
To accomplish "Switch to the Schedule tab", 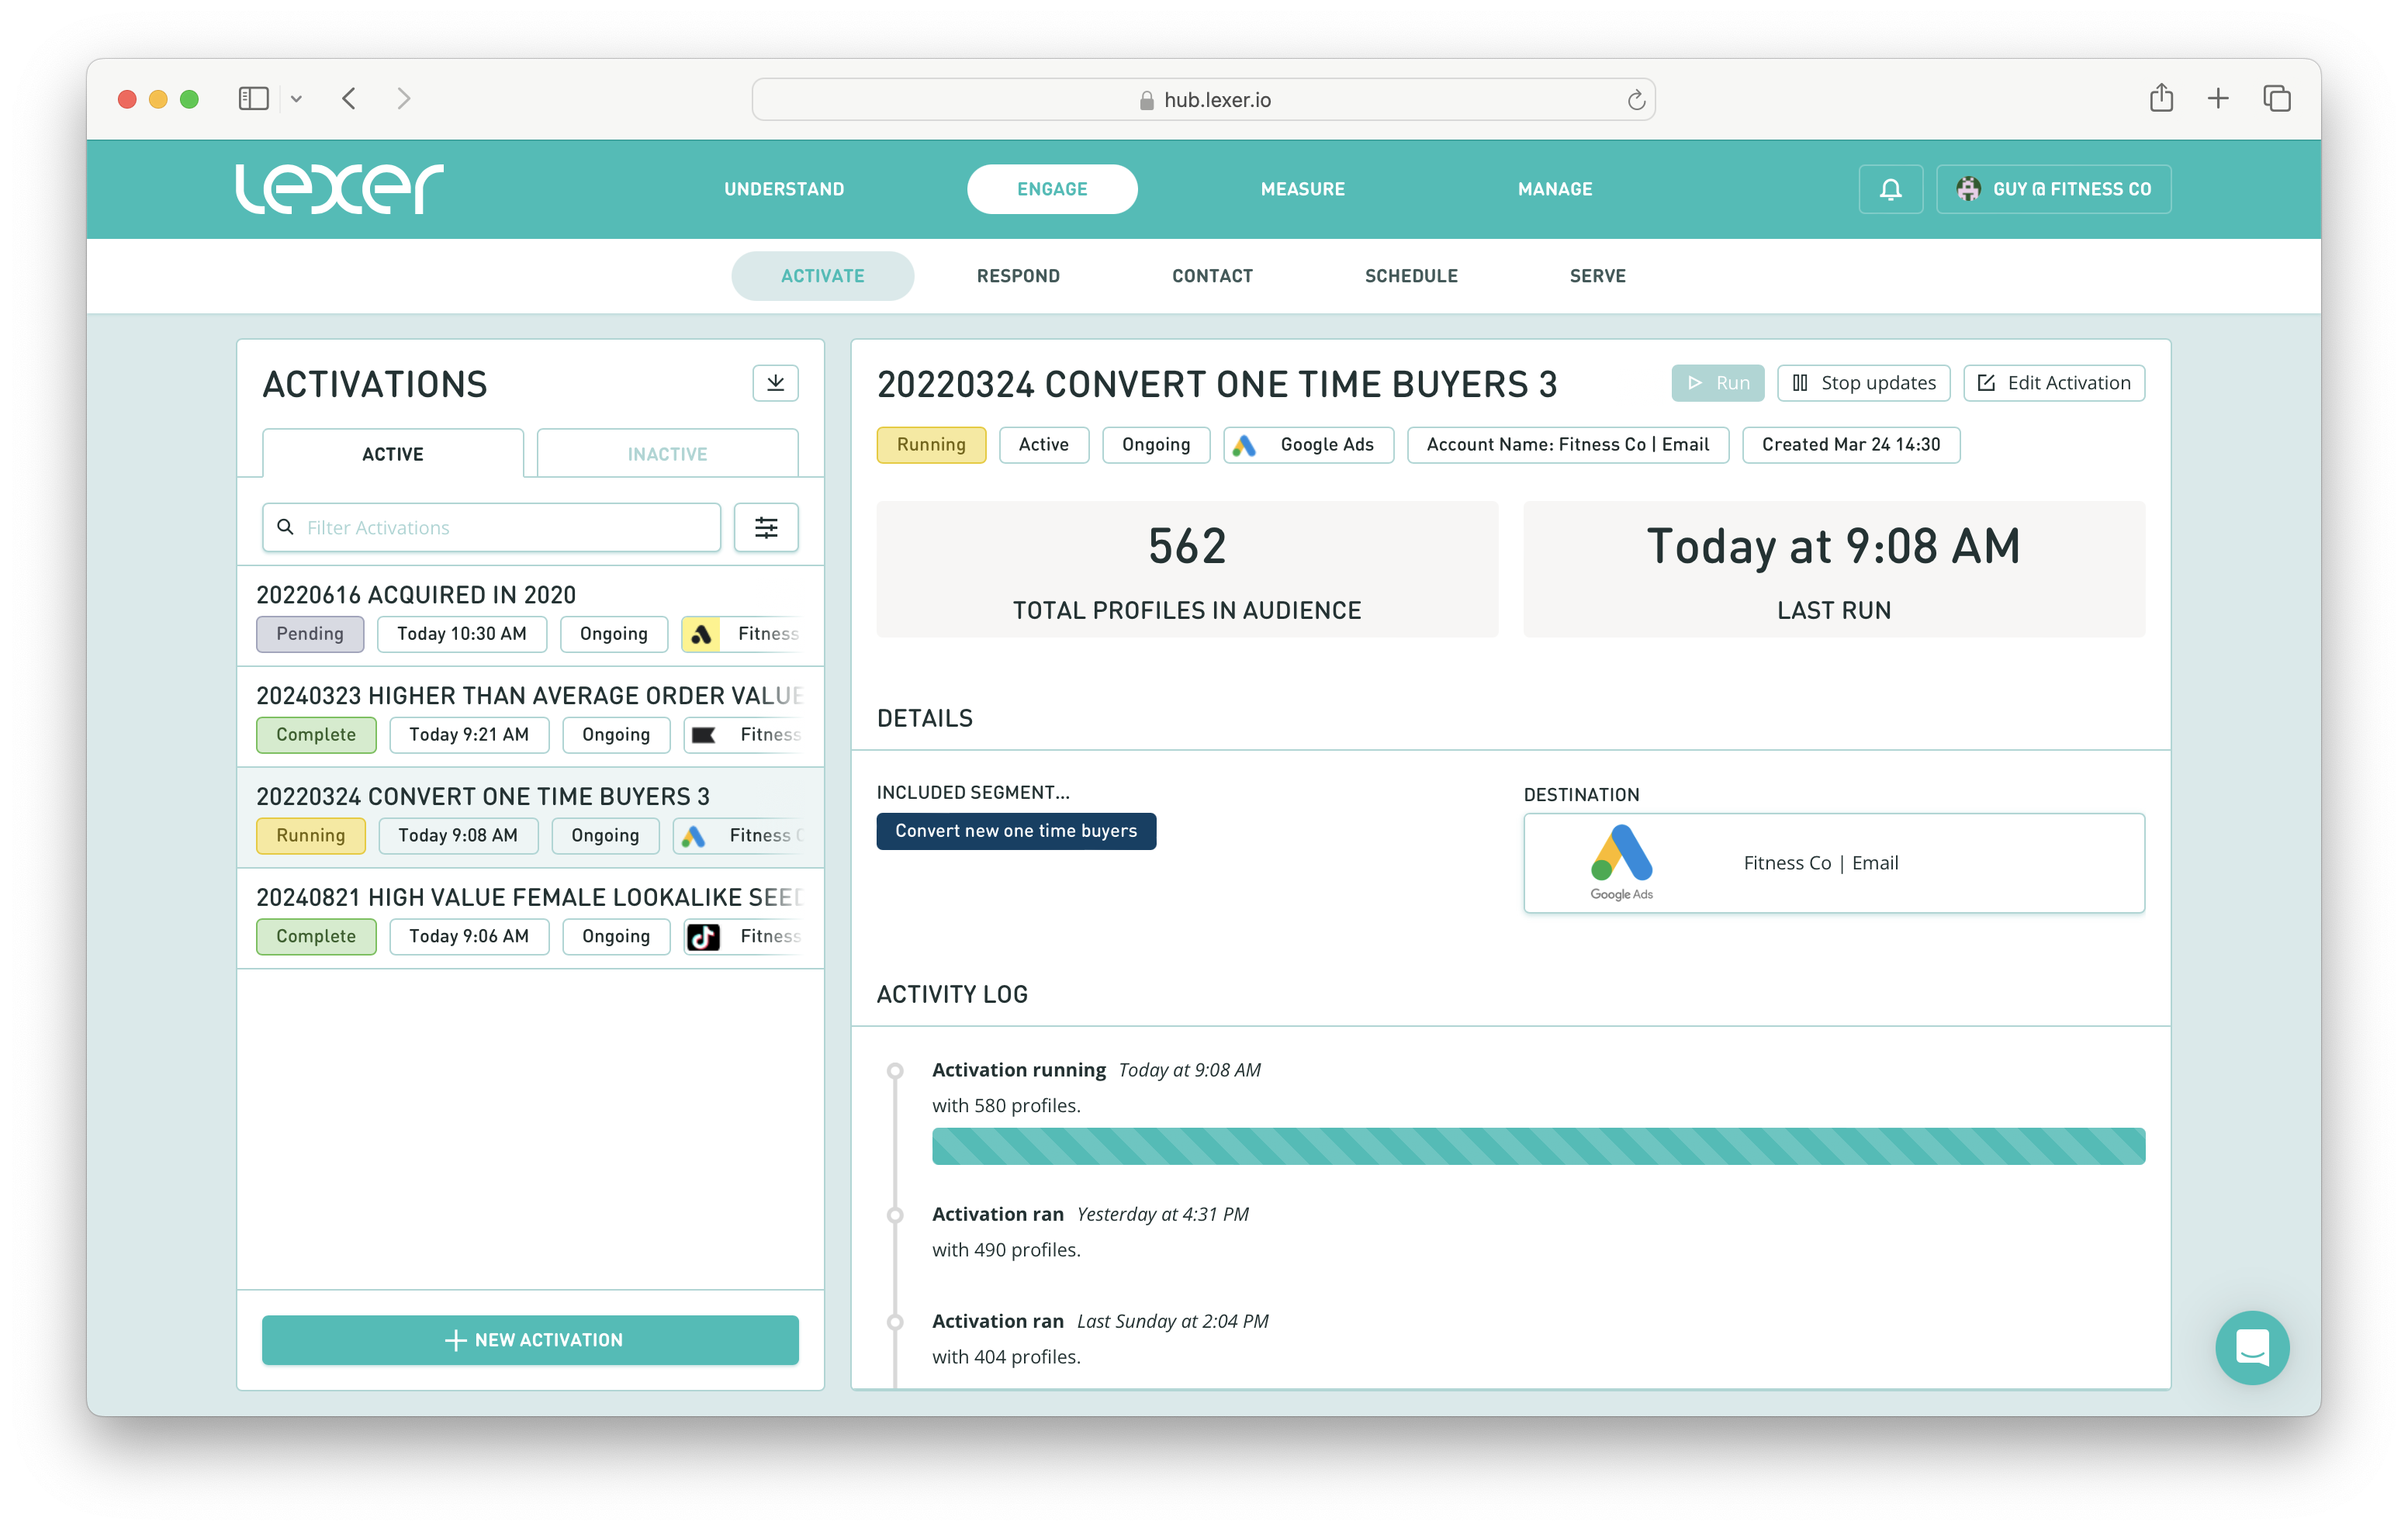I will click(1411, 276).
